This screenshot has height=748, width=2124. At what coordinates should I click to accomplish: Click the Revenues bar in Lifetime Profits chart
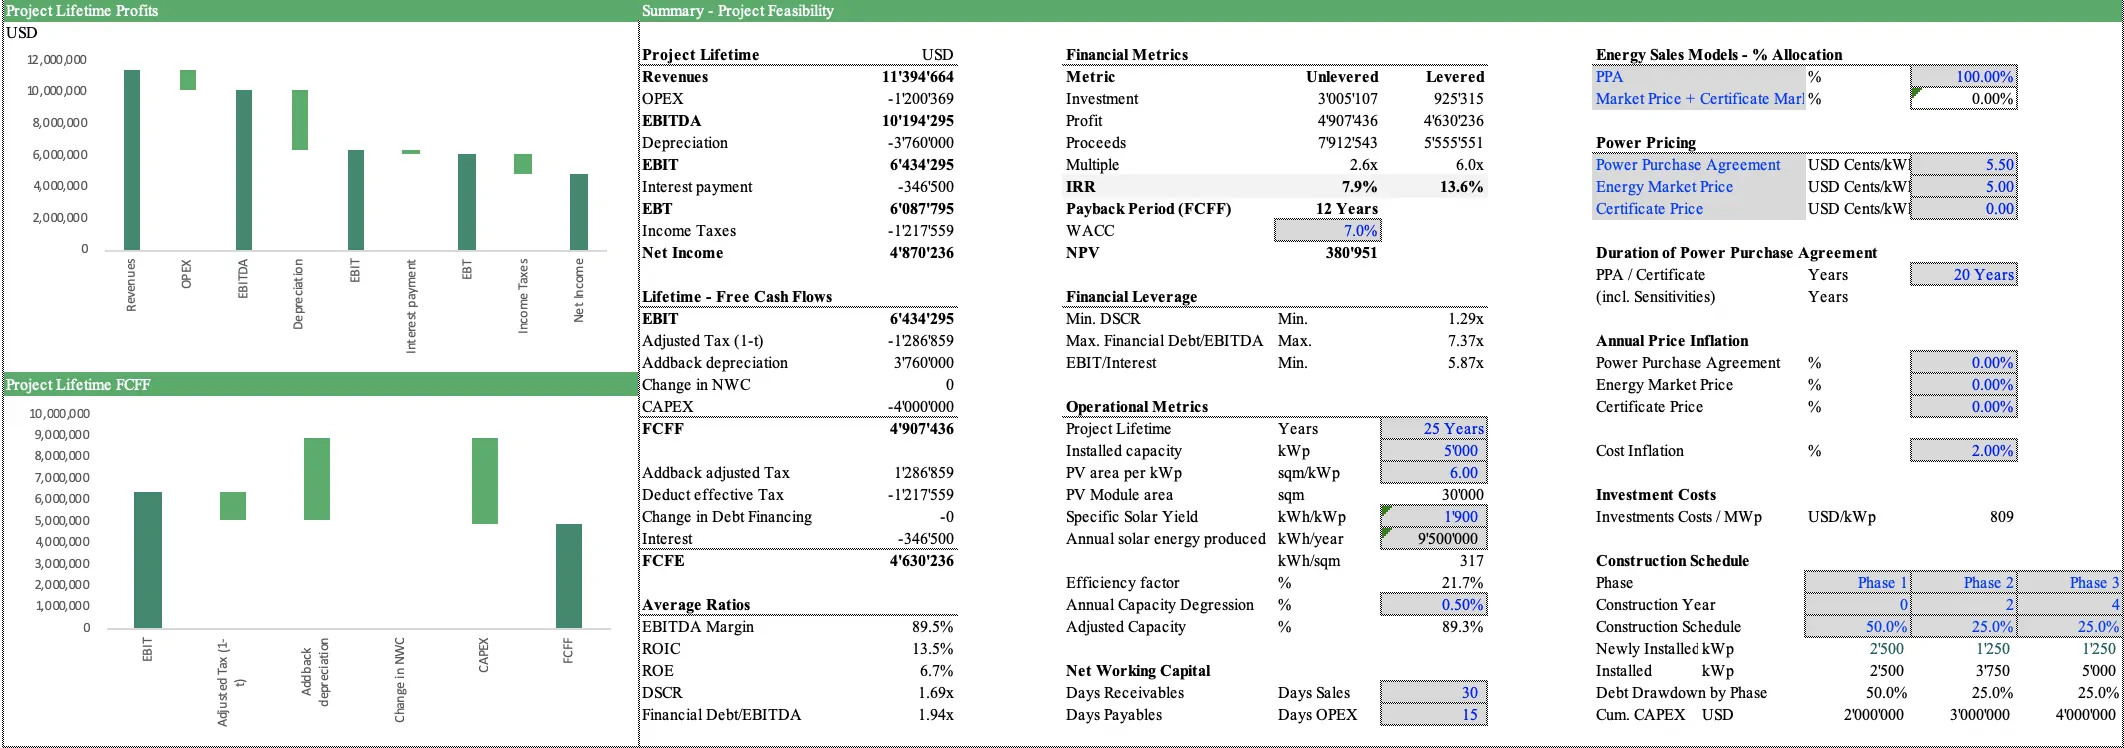132,160
